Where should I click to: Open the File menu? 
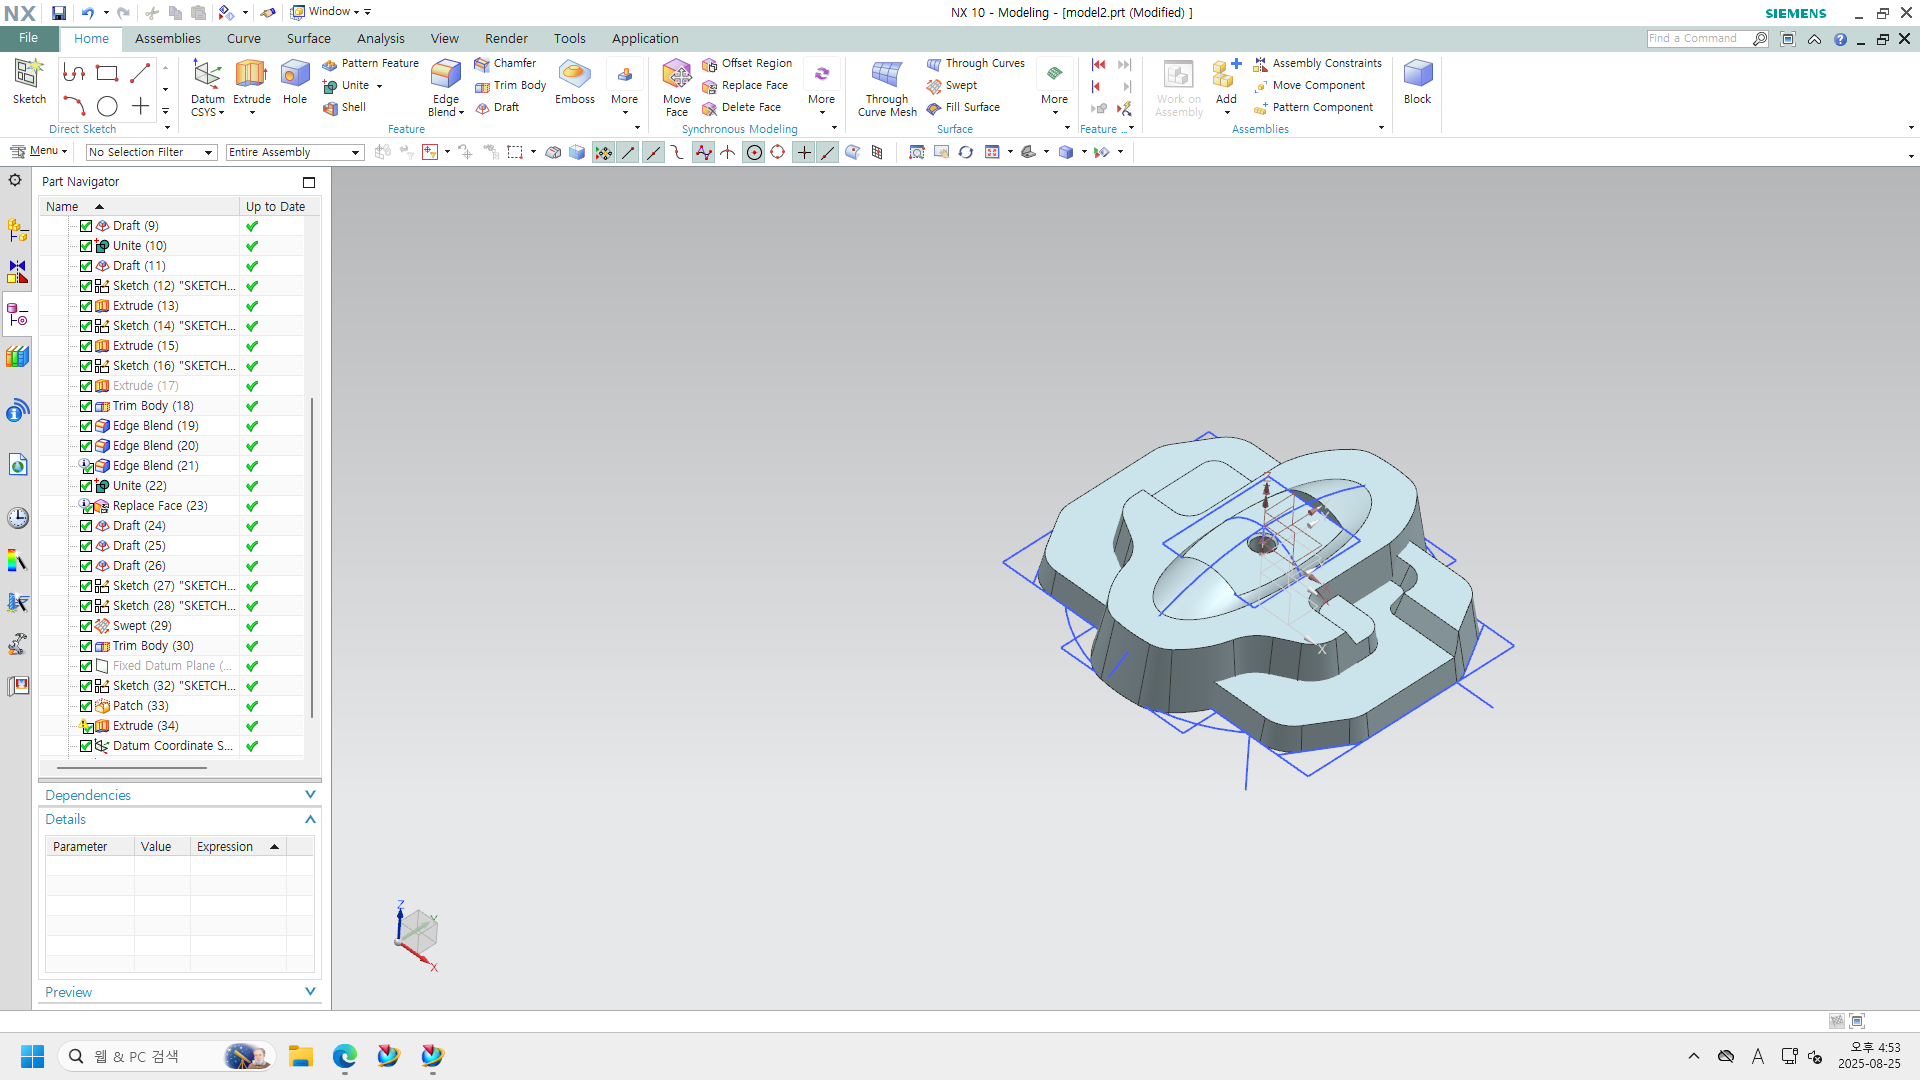pos(28,38)
